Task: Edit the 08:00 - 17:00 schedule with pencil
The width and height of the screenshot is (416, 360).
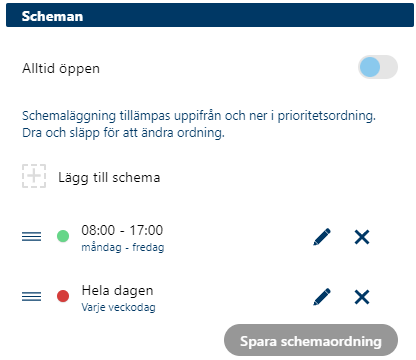Action: click(x=322, y=237)
